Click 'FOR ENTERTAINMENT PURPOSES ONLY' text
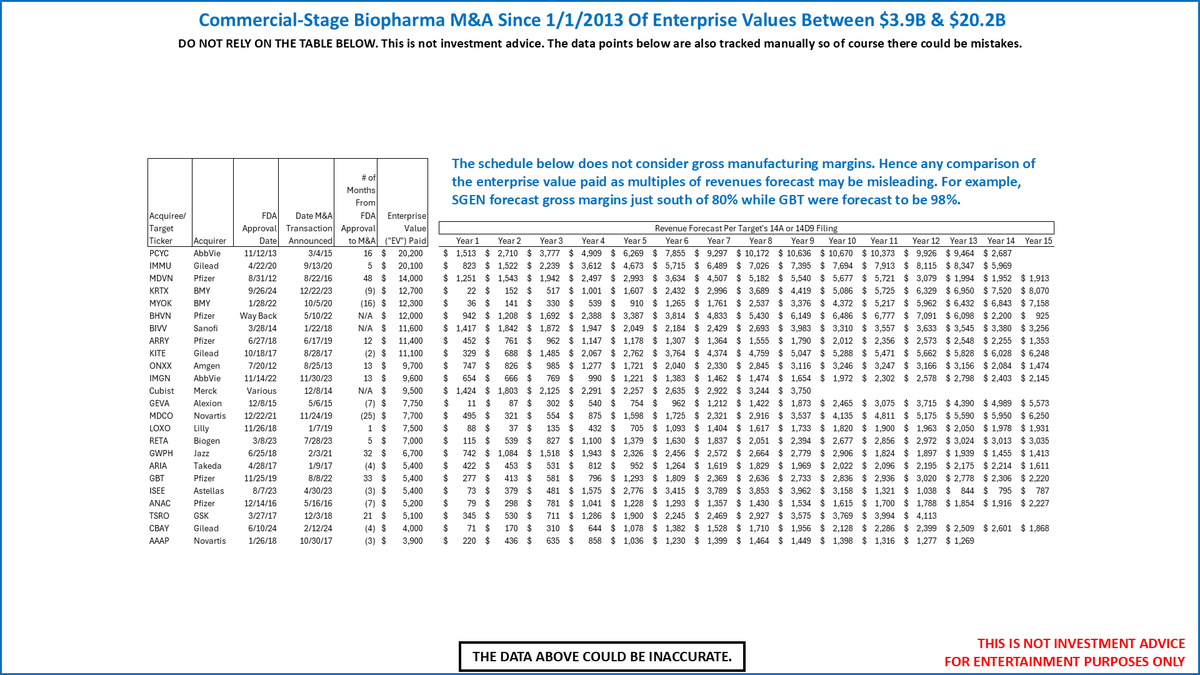This screenshot has width=1200, height=675. click(1065, 661)
